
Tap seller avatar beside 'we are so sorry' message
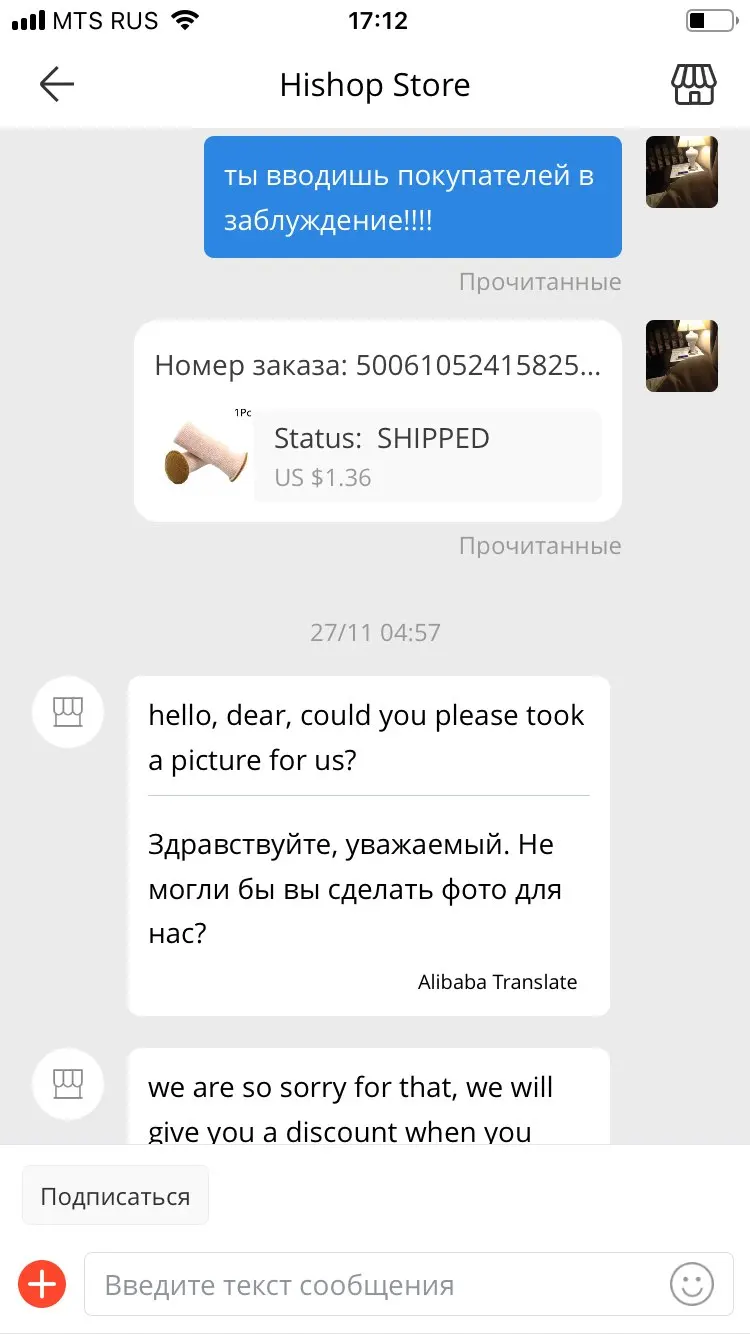(68, 1083)
